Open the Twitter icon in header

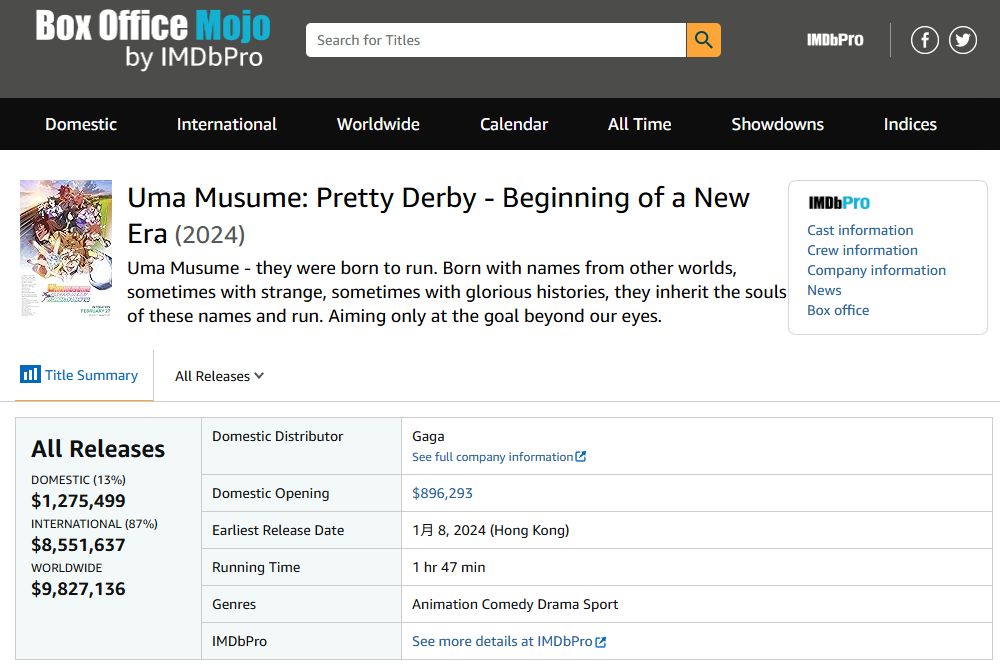click(x=962, y=40)
